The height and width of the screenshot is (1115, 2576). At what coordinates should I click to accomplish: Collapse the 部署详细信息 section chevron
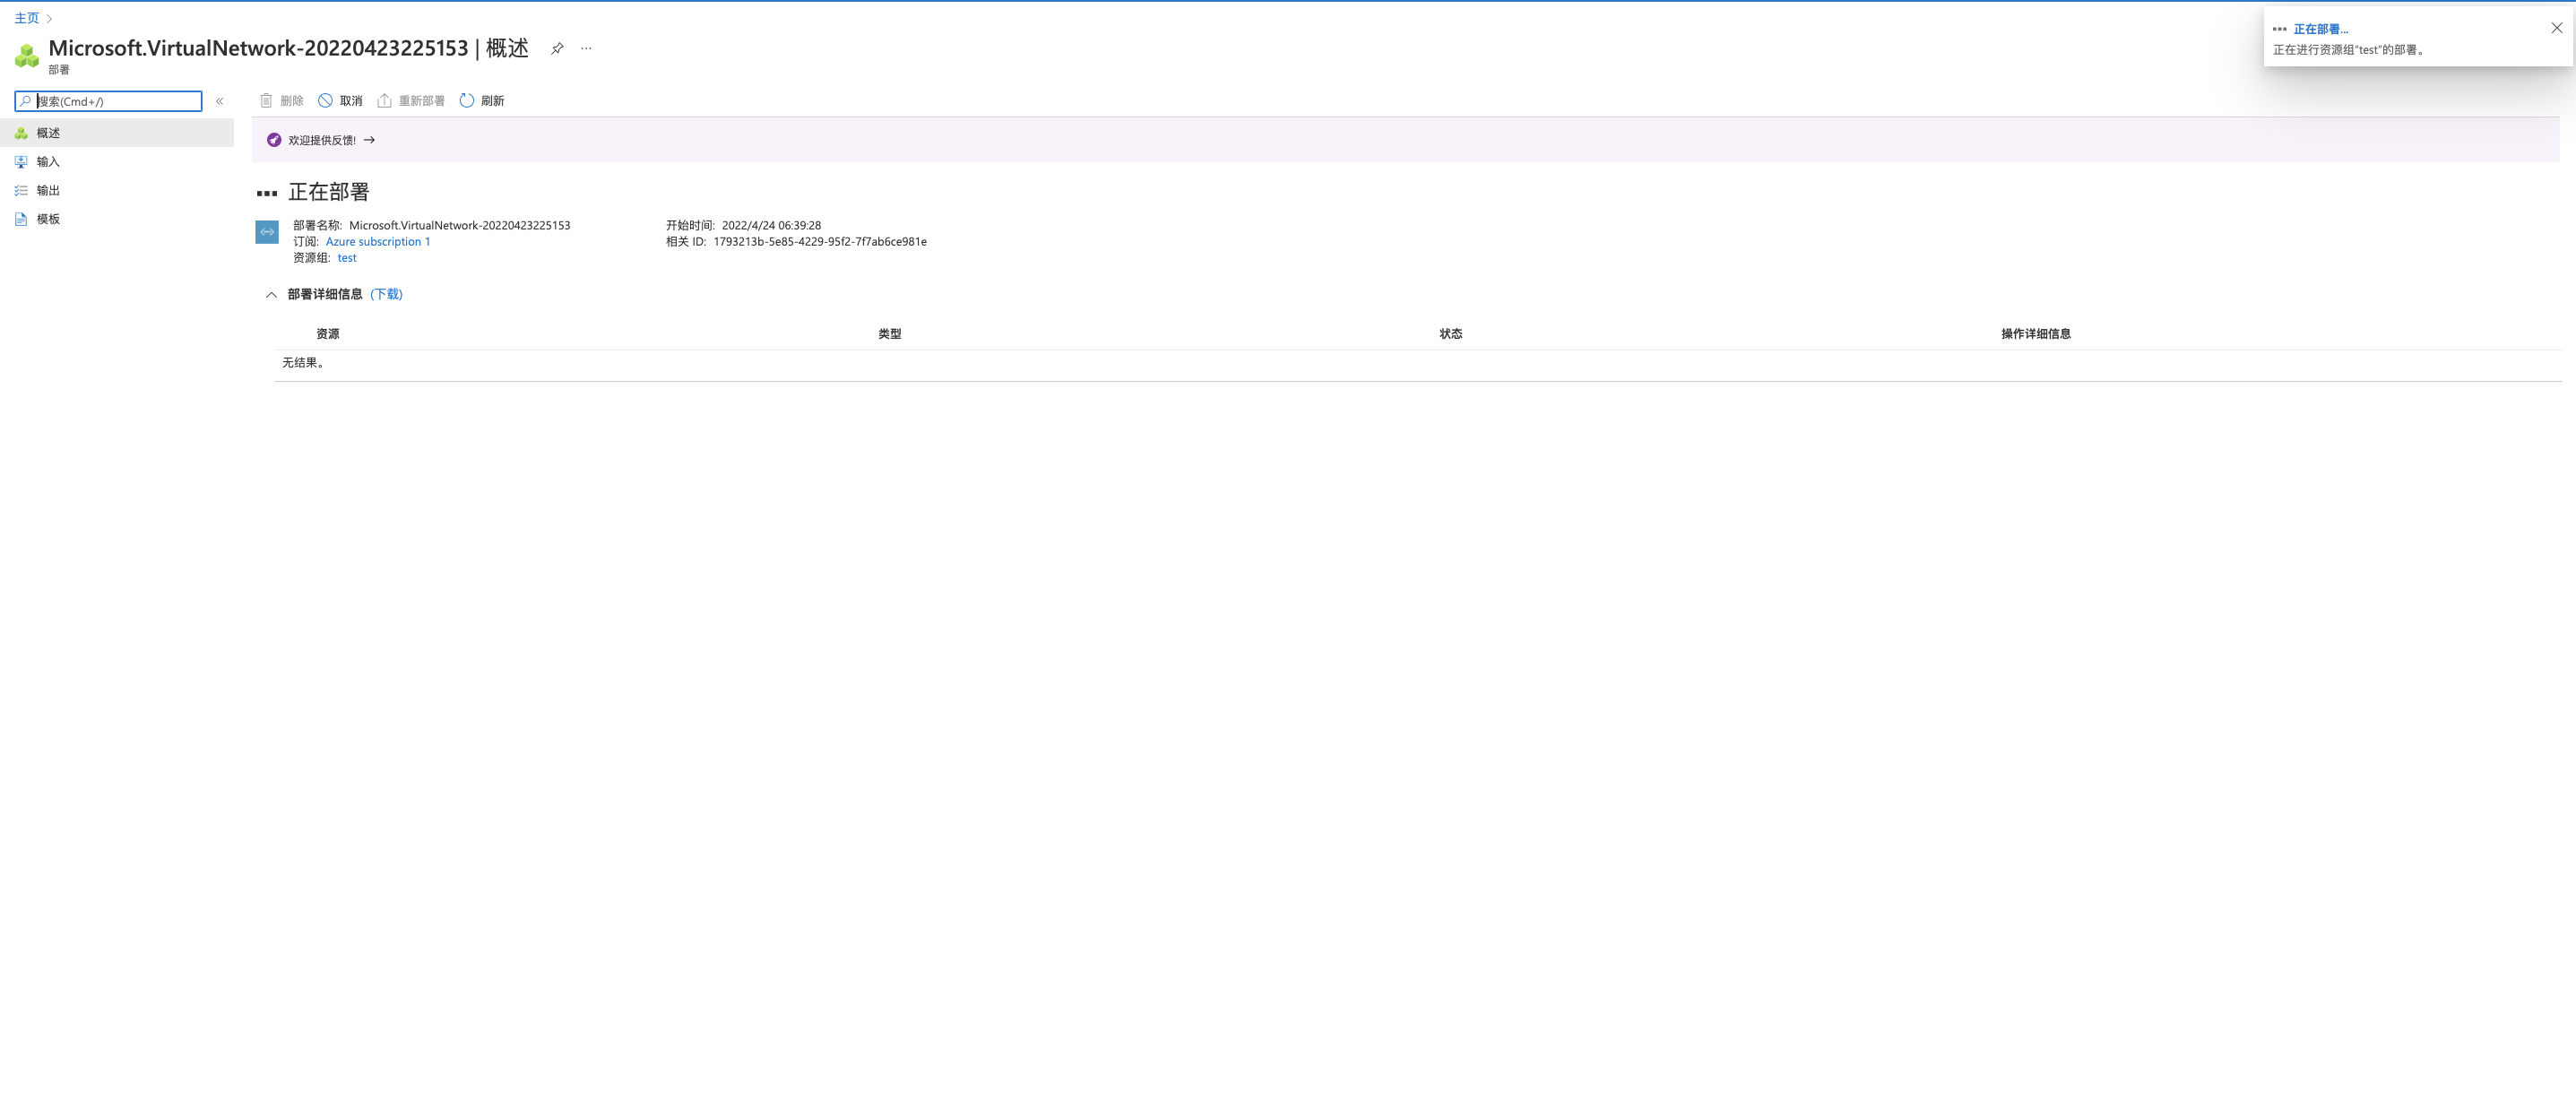(271, 295)
